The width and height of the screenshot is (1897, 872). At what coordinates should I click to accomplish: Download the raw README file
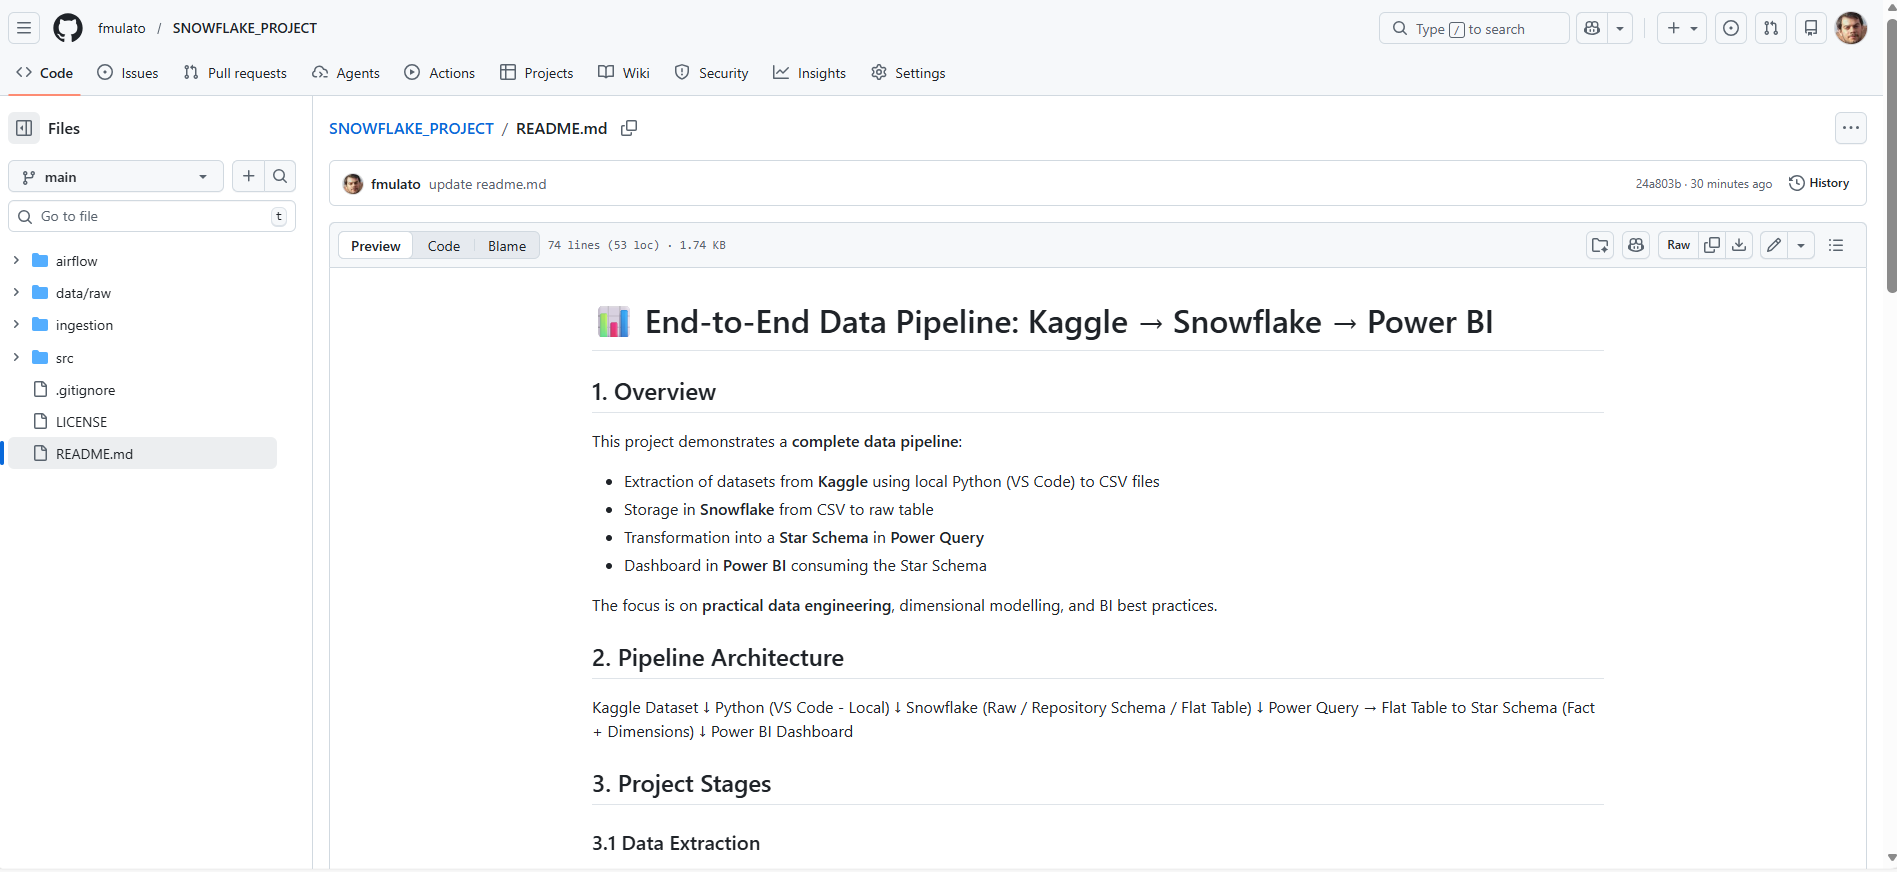pyautogui.click(x=1739, y=245)
